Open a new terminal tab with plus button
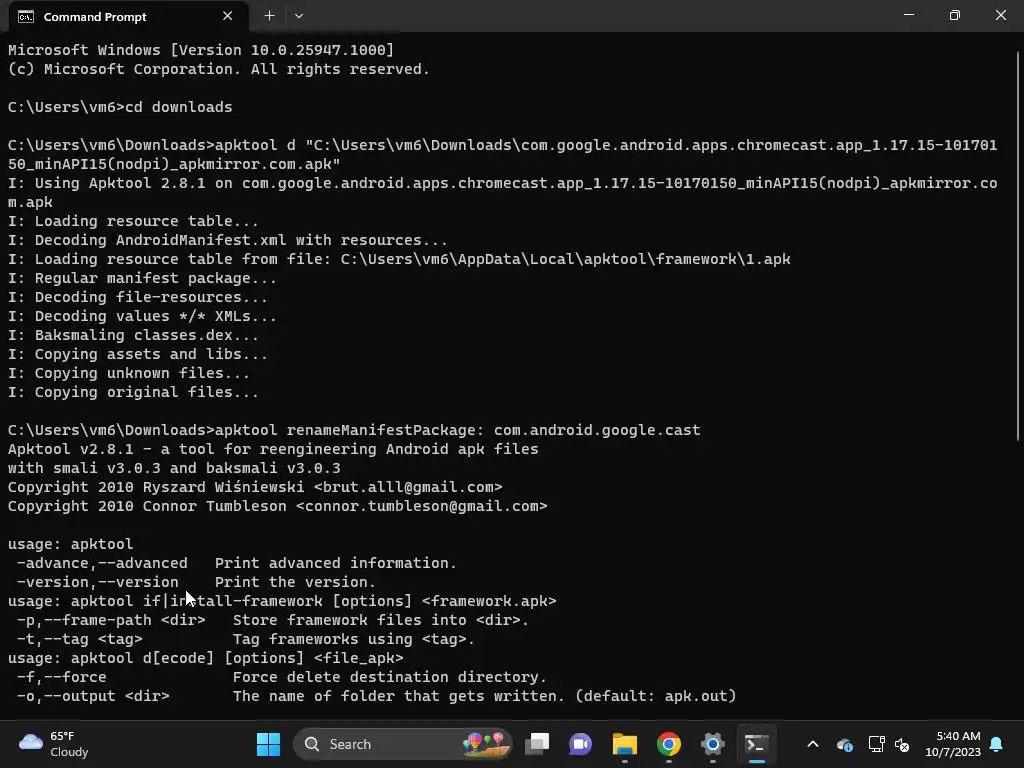The height and width of the screenshot is (768, 1024). (x=269, y=16)
